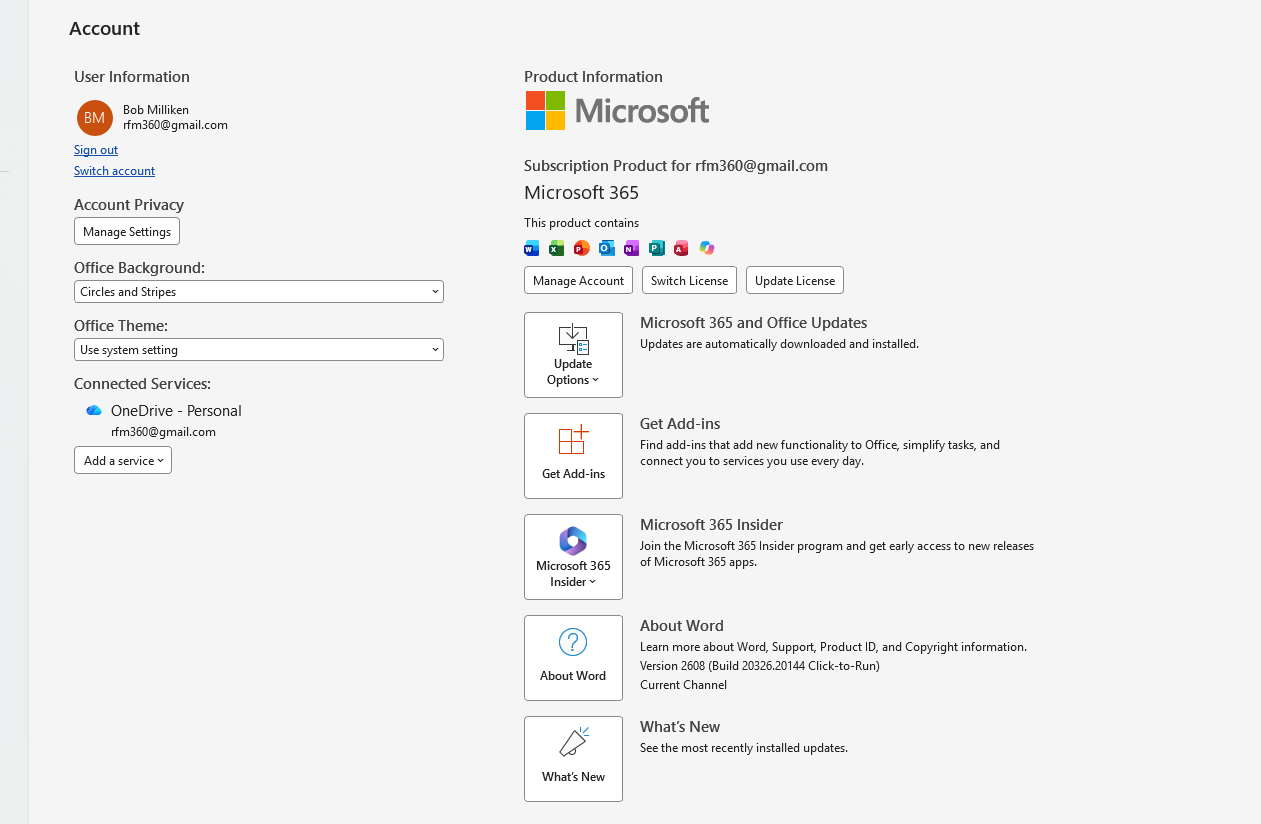Click the Publisher app icon under product contents
Viewport: 1261px width, 824px height.
657,248
